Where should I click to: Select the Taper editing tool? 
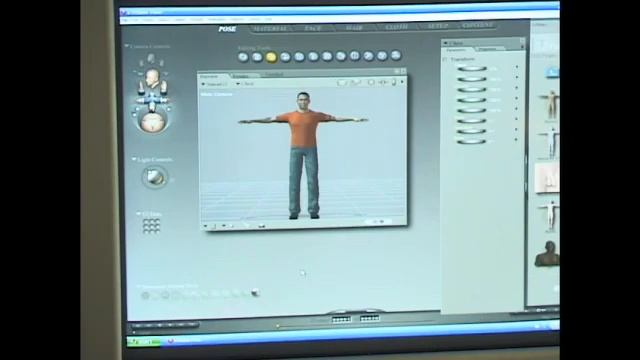point(313,57)
